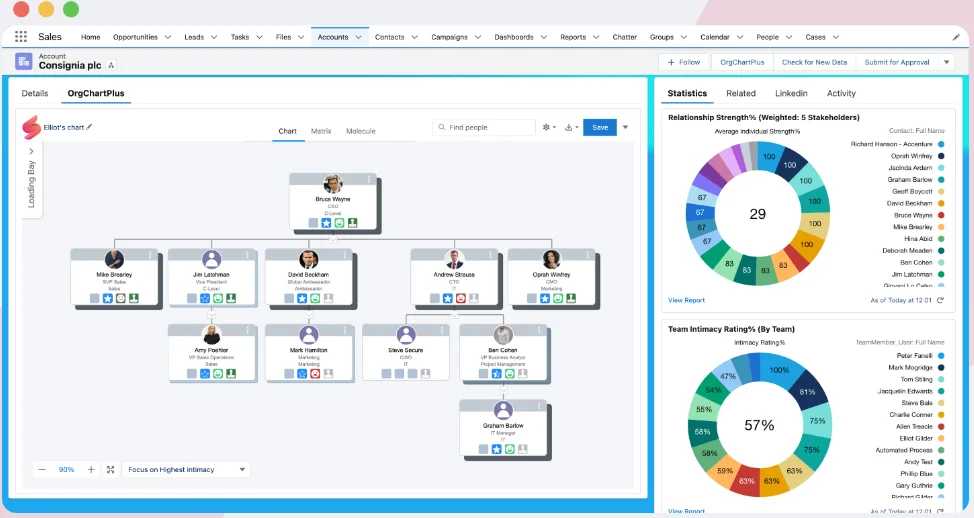Click Oprah Winfrey legend color dot
Viewport: 974px width, 518px height.
click(941, 156)
